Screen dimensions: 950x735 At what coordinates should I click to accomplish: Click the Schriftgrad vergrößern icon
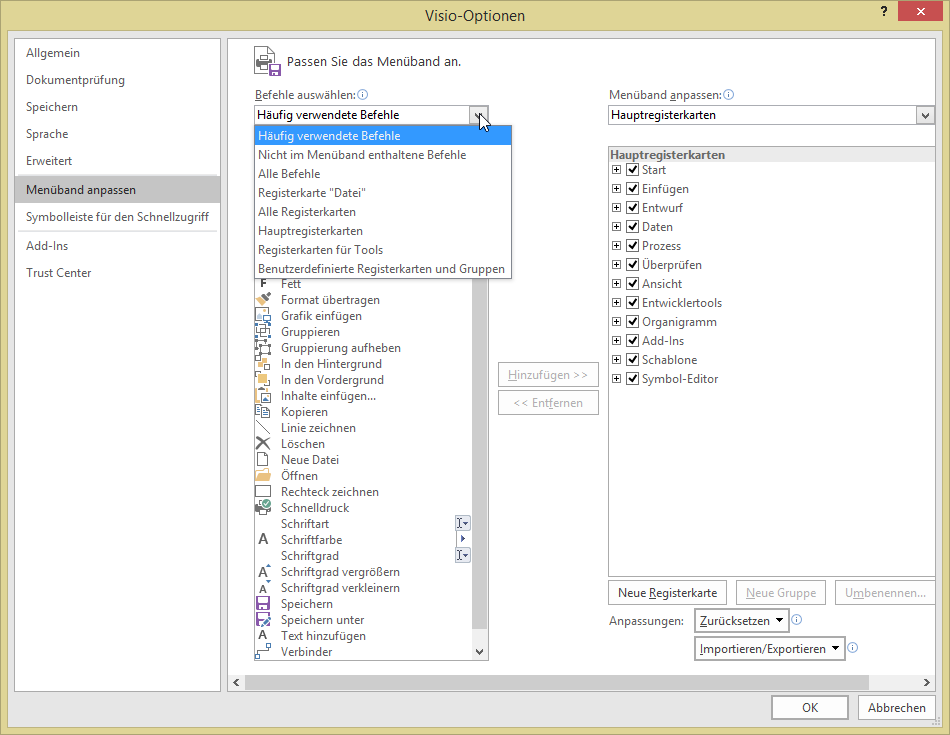(263, 571)
